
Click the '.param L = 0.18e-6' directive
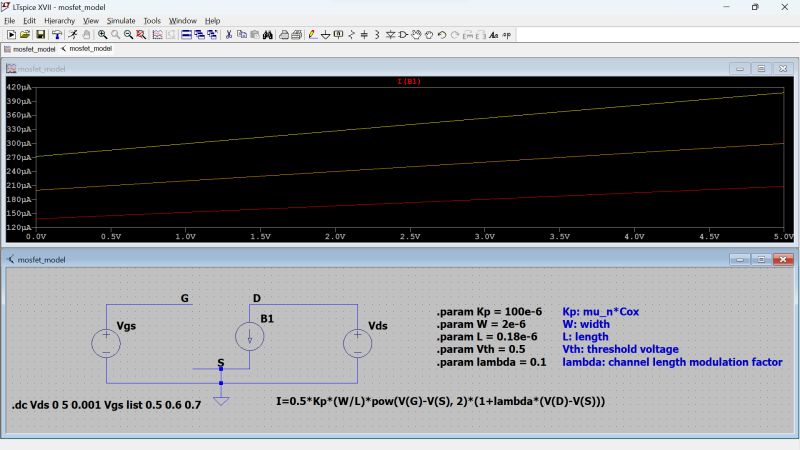coord(487,337)
